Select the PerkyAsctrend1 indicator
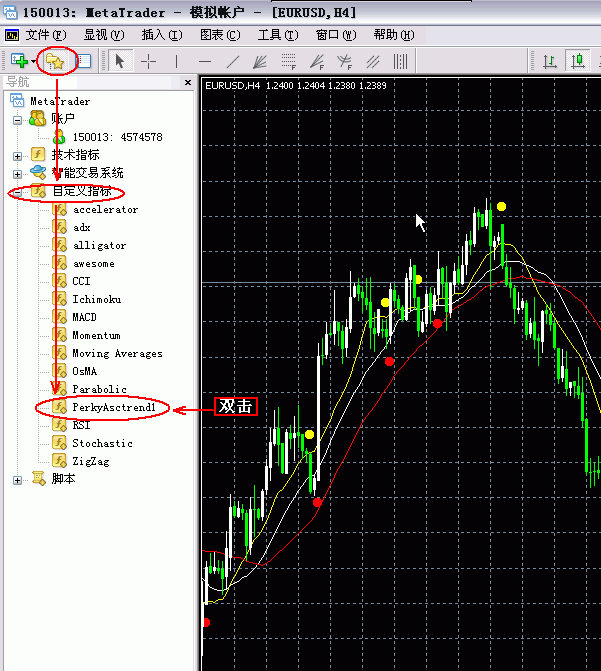 click(x=113, y=407)
